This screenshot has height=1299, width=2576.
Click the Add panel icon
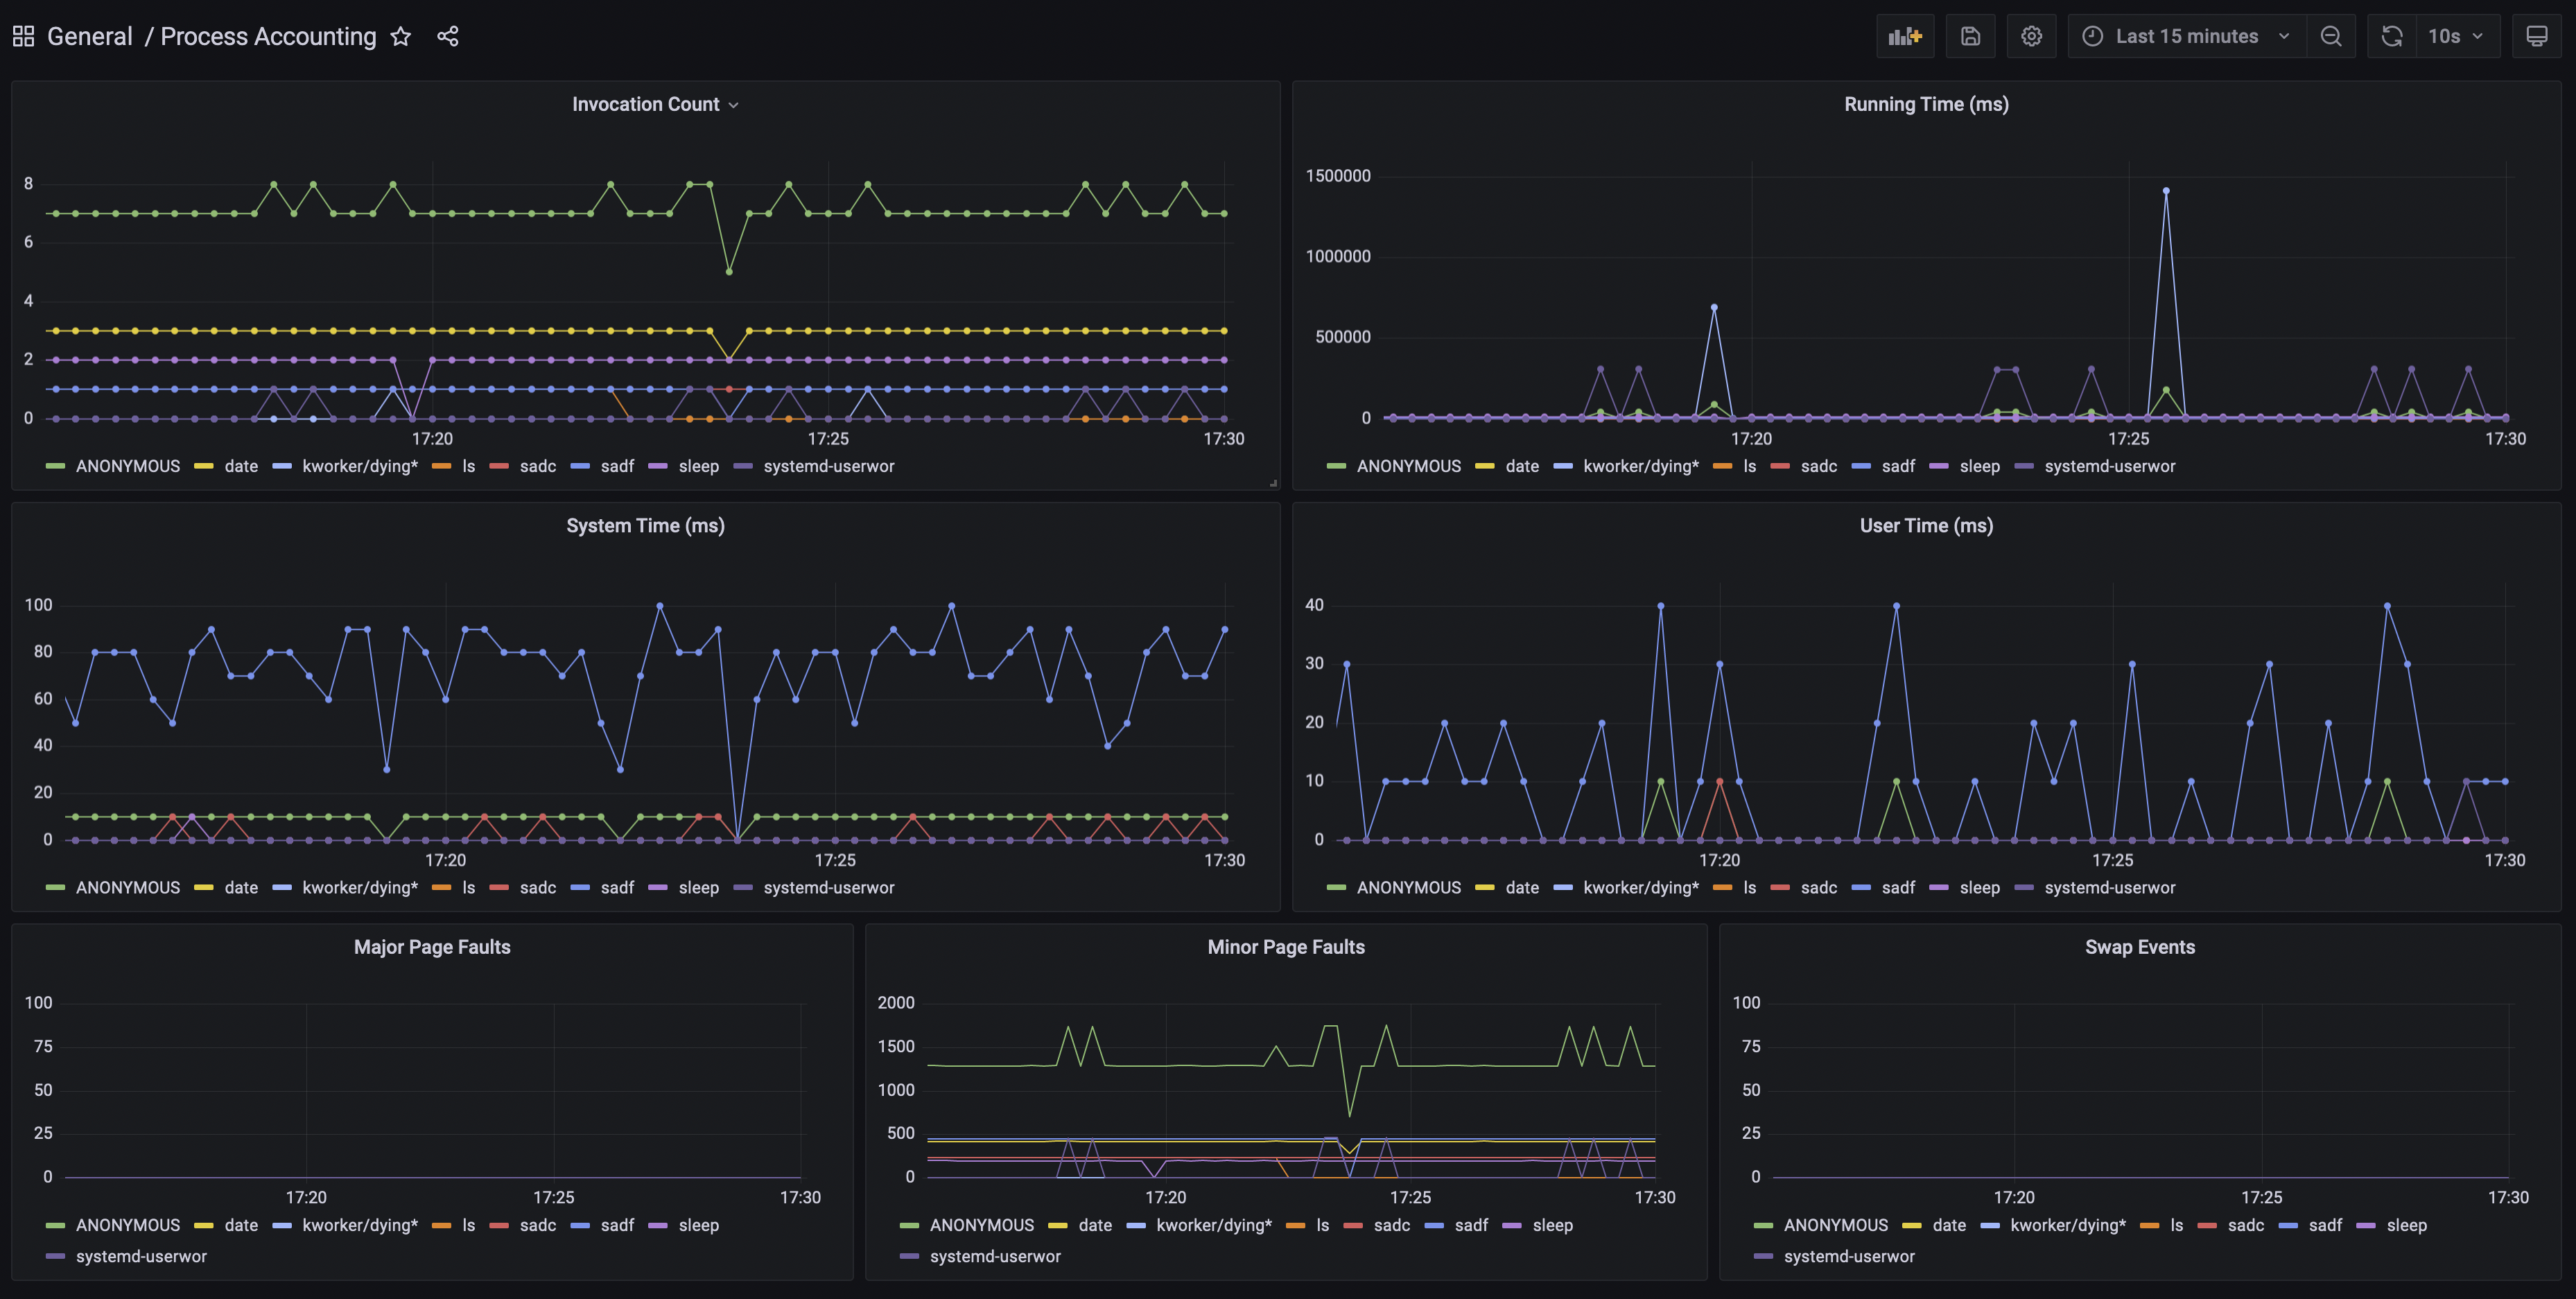pos(1904,37)
